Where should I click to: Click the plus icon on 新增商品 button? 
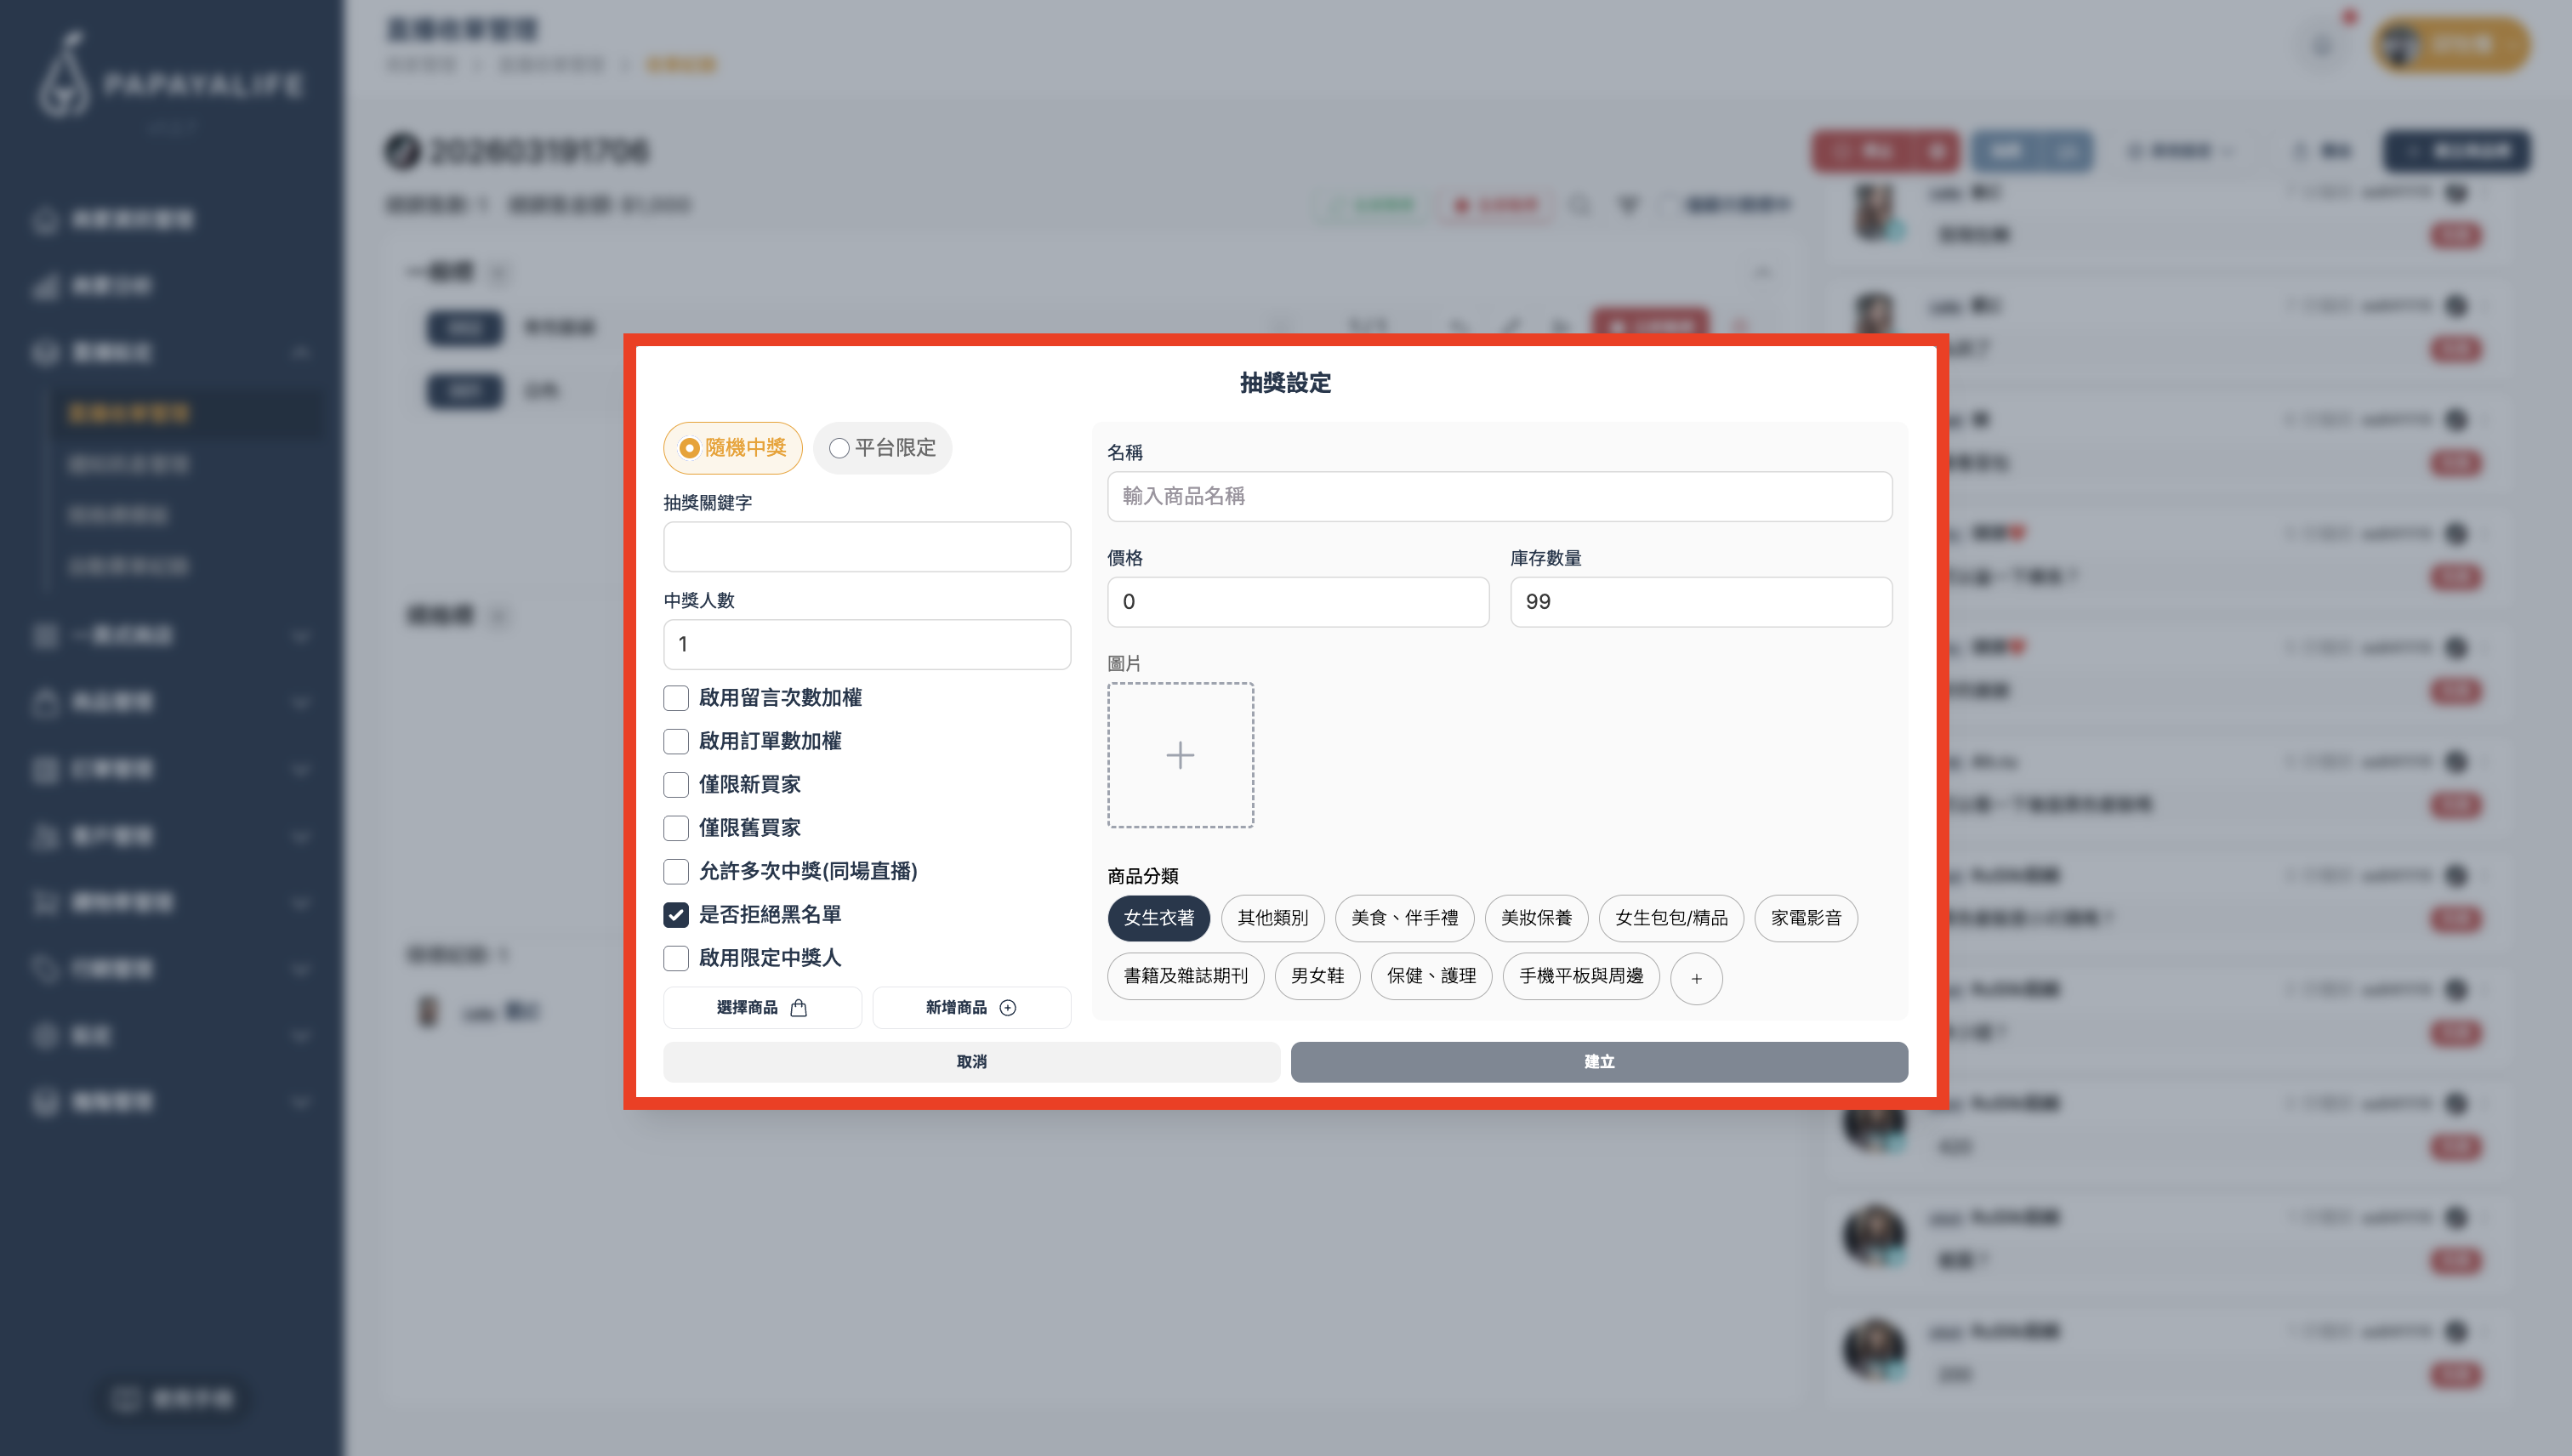(x=1008, y=1007)
